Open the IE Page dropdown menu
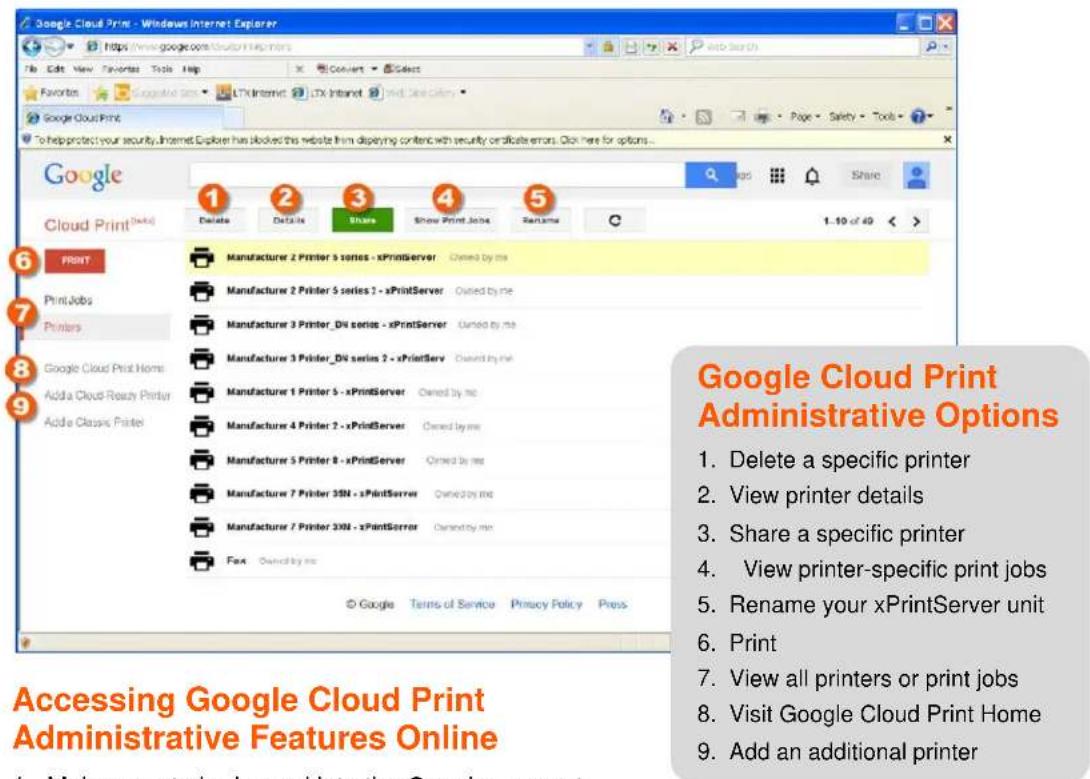 tap(805, 117)
